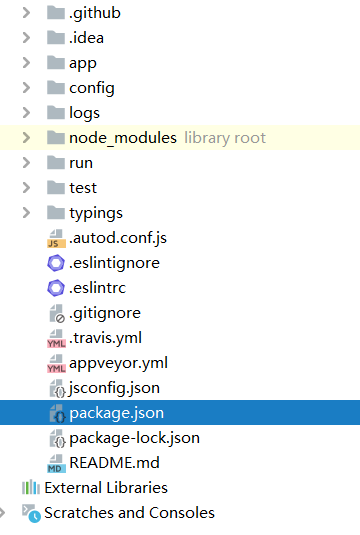Click the ESLint icon of .eslintignore
The width and height of the screenshot is (360, 535).
point(56,263)
